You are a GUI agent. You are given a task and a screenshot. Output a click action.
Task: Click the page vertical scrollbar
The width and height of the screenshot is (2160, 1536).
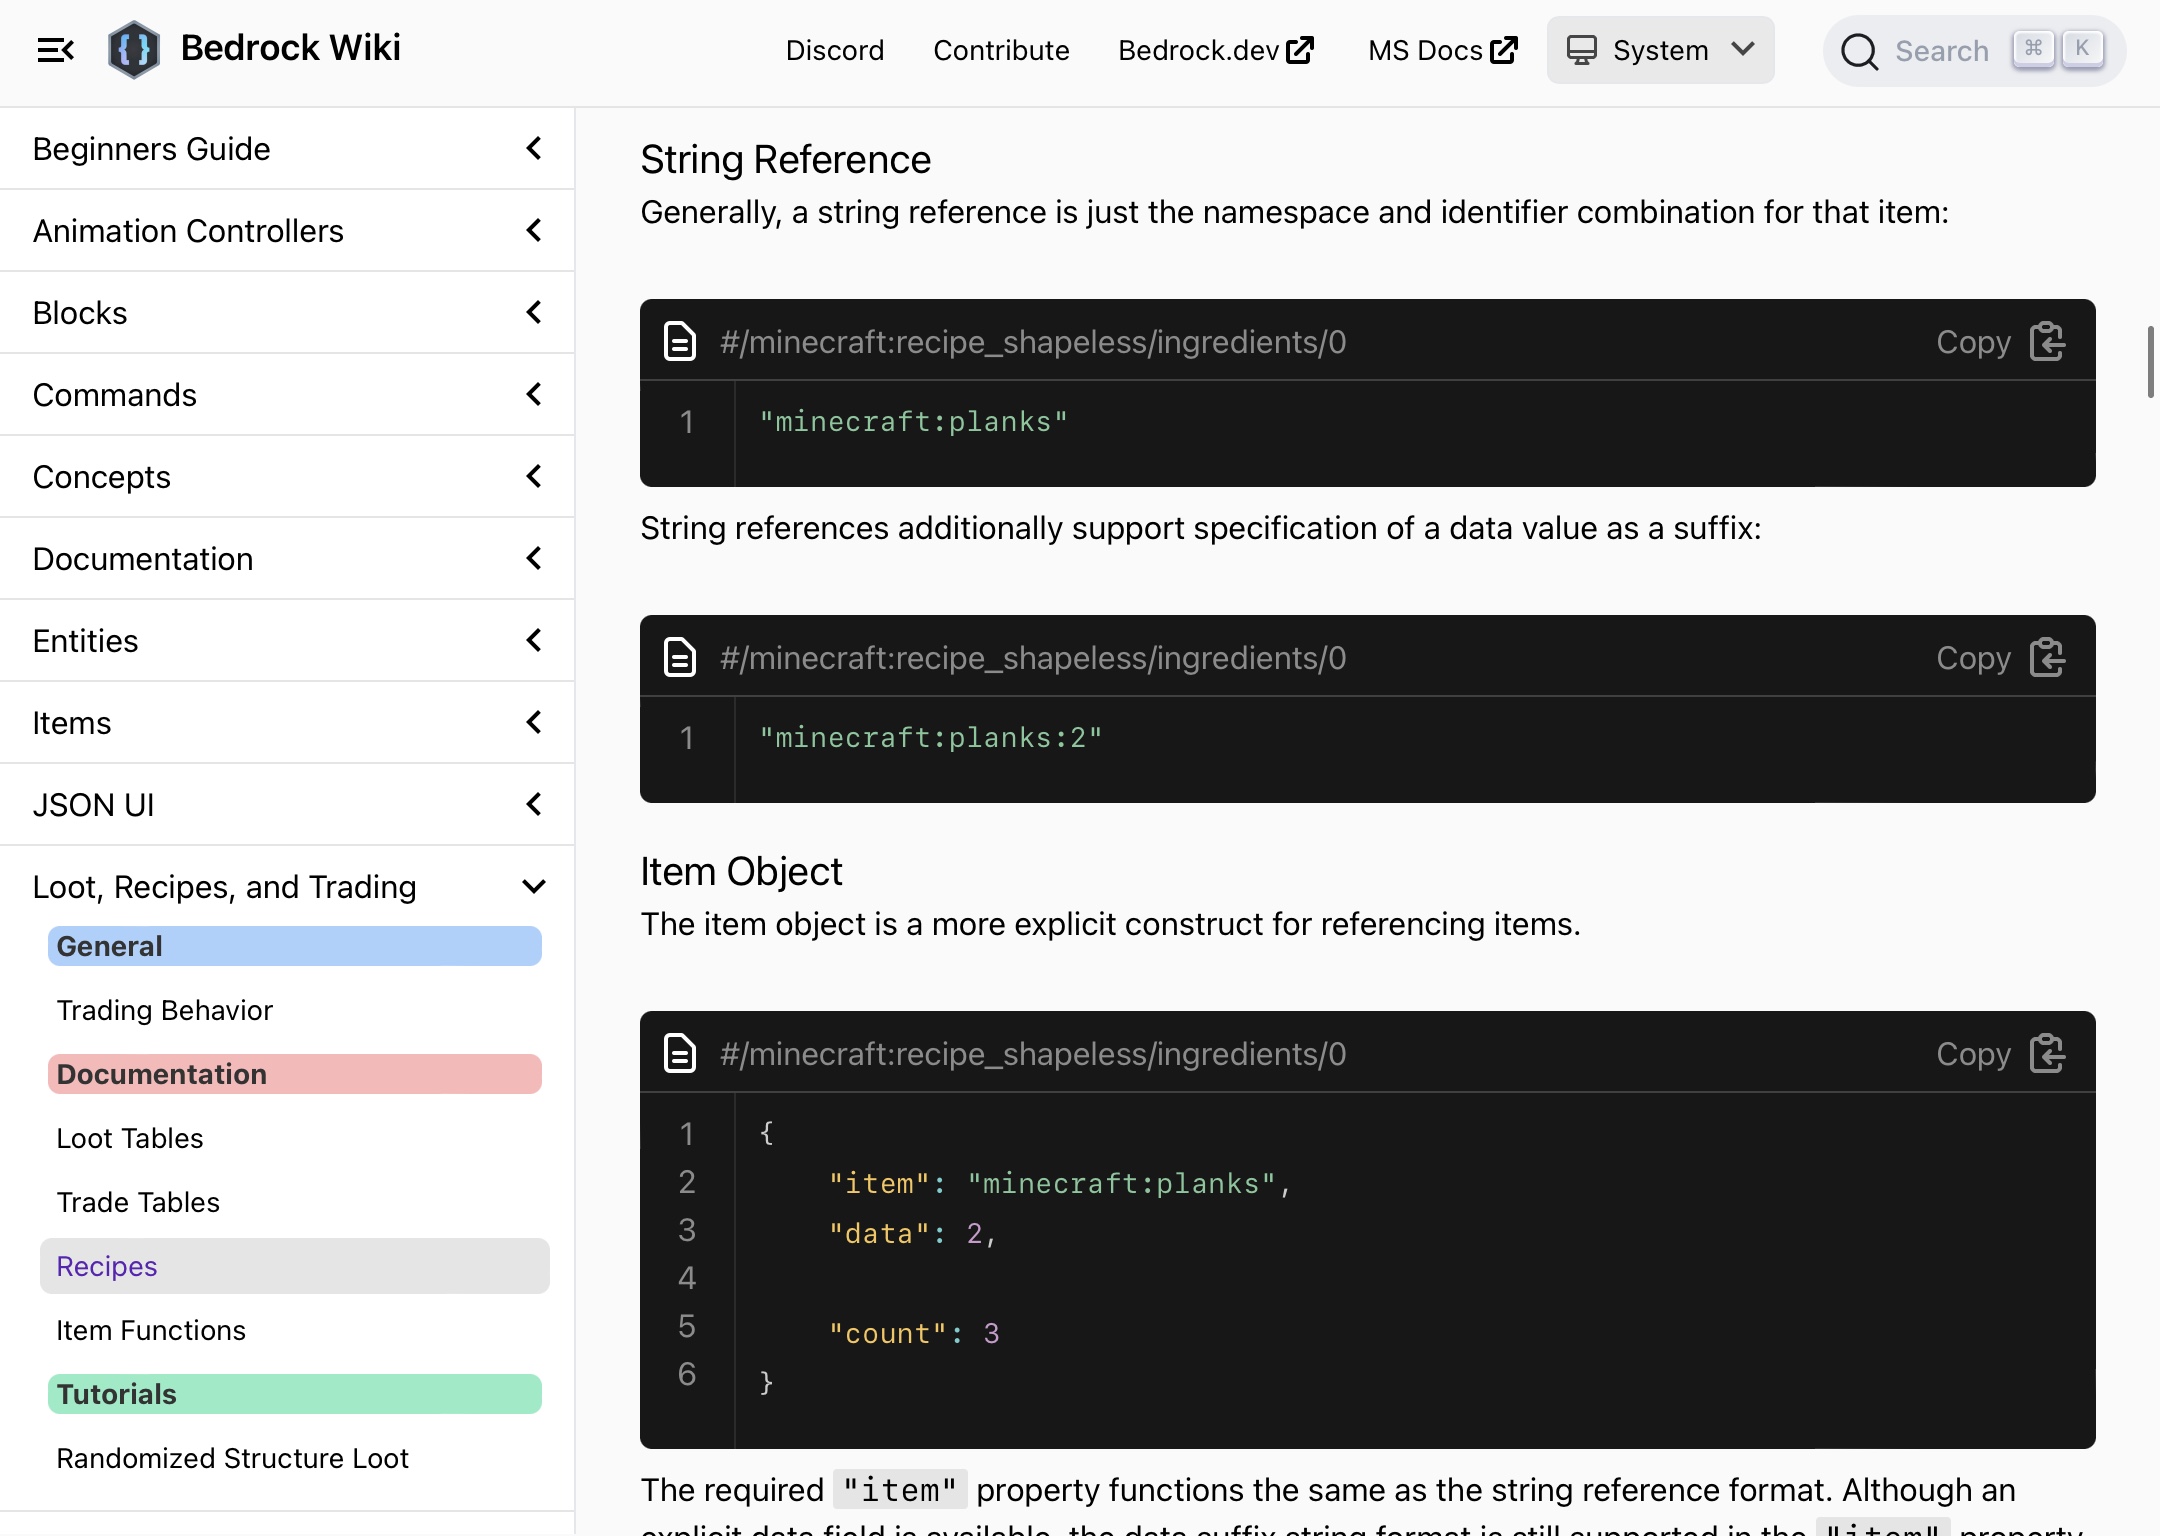pyautogui.click(x=2150, y=362)
